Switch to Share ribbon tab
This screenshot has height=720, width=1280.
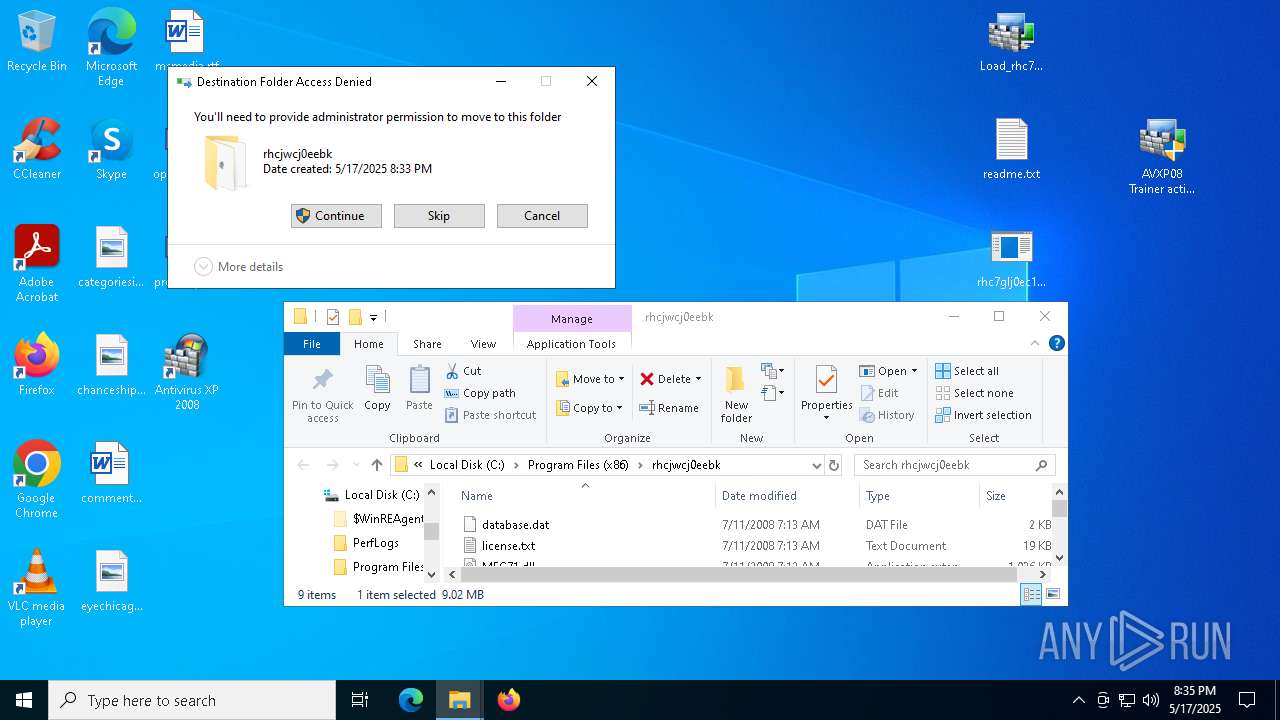coord(427,344)
